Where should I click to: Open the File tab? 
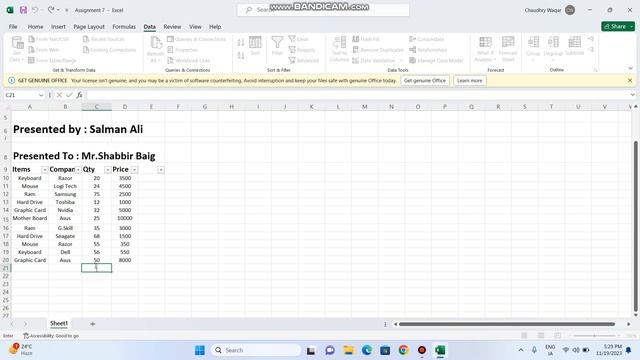click(13, 27)
